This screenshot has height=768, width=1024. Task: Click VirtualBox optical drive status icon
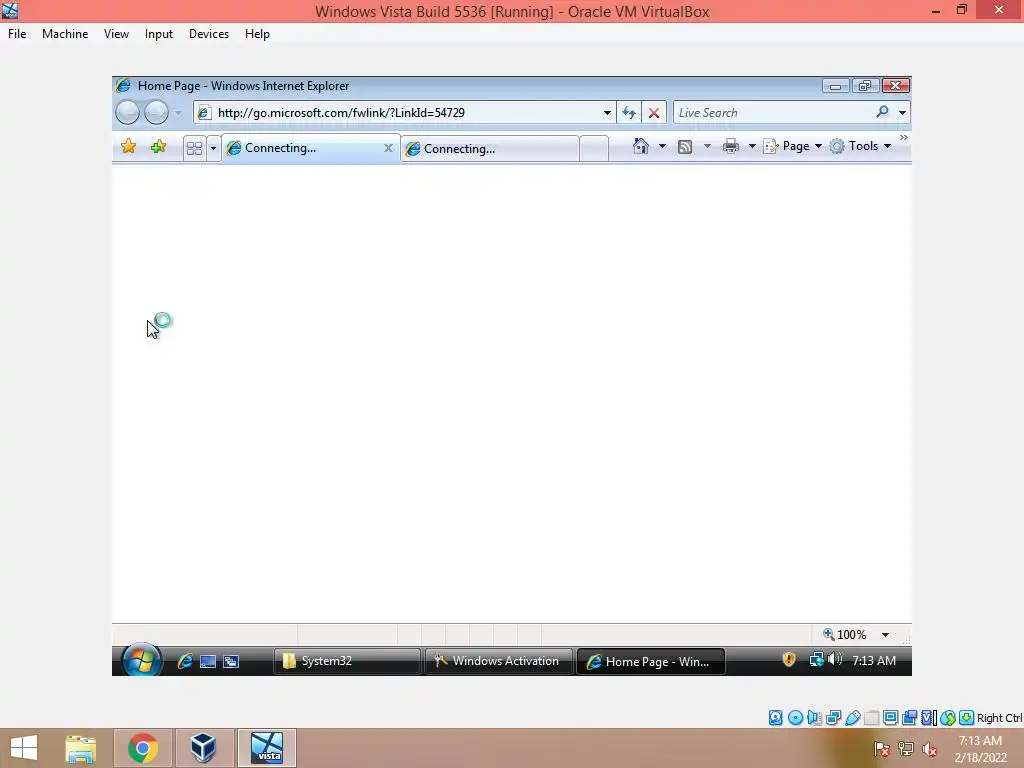click(795, 718)
